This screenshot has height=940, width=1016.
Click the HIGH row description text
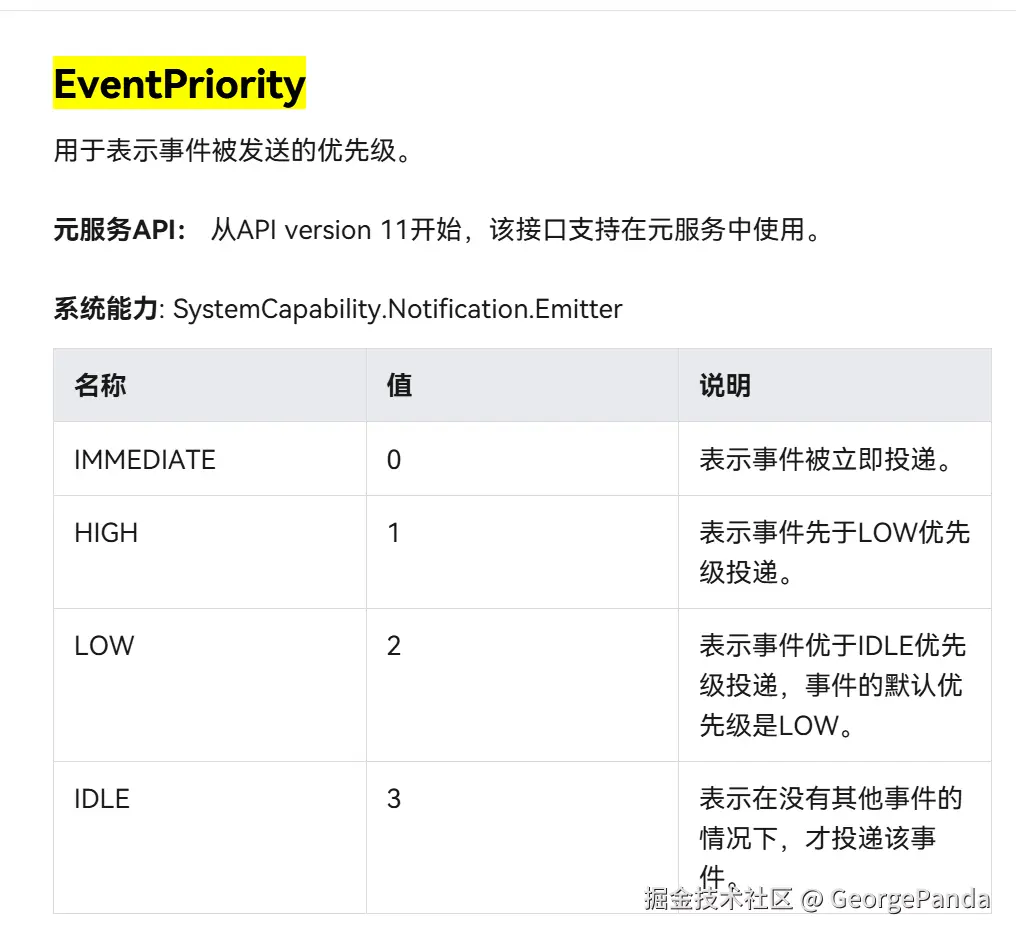[x=835, y=553]
